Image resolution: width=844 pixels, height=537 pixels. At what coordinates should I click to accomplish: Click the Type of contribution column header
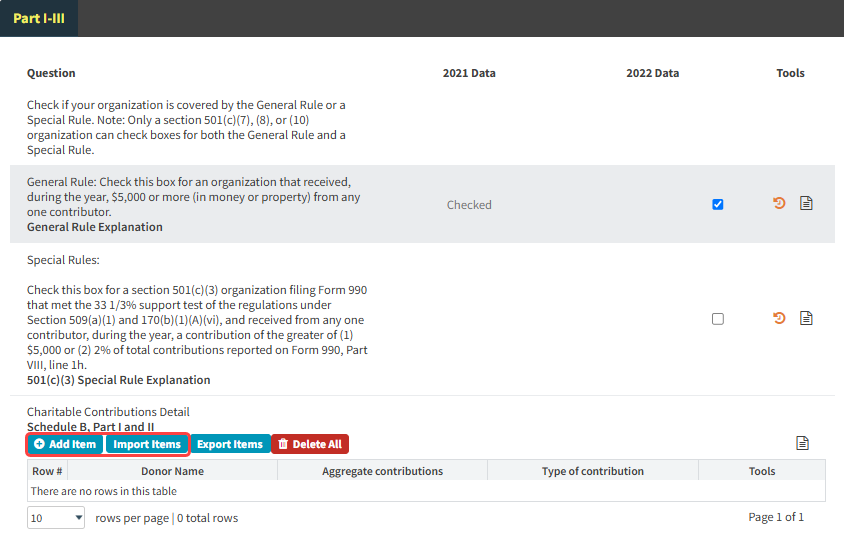pyautogui.click(x=592, y=471)
